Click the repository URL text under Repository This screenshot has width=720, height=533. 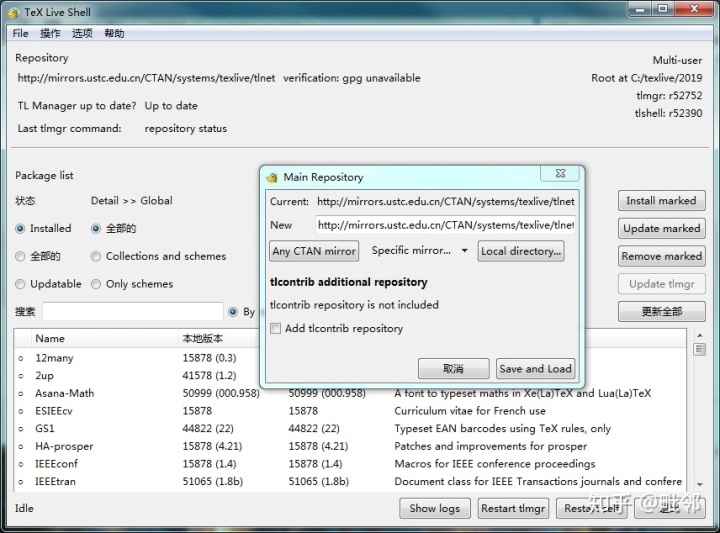pyautogui.click(x=146, y=78)
